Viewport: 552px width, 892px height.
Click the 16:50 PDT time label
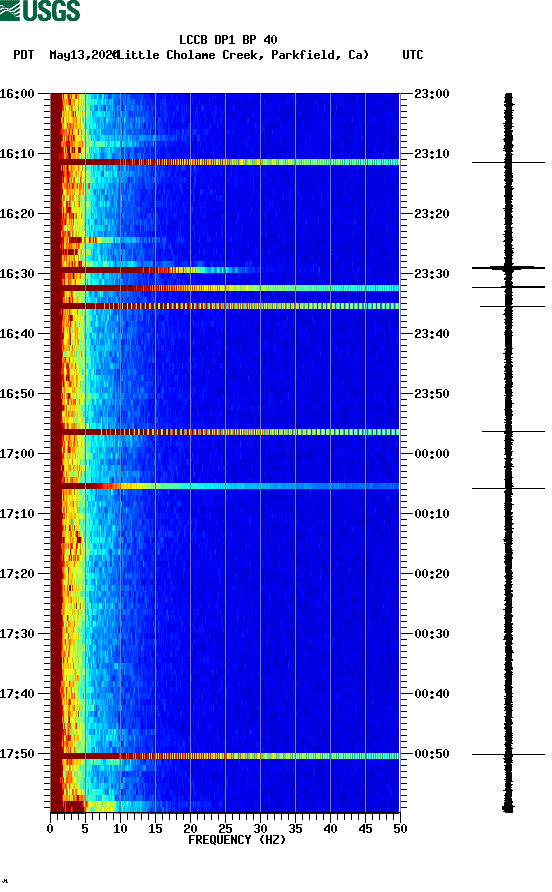17,394
